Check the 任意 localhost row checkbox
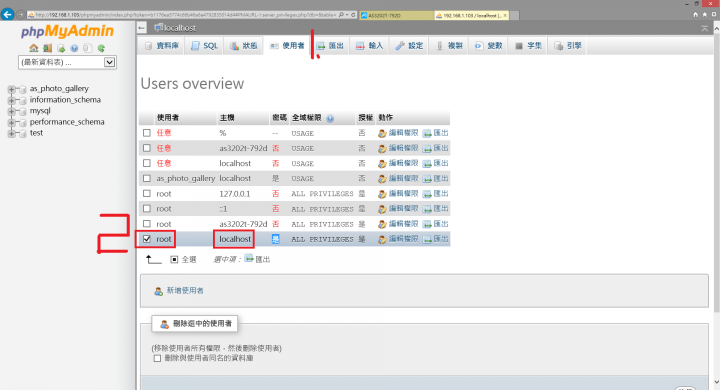Screen dimensions: 720x390 [146, 163]
